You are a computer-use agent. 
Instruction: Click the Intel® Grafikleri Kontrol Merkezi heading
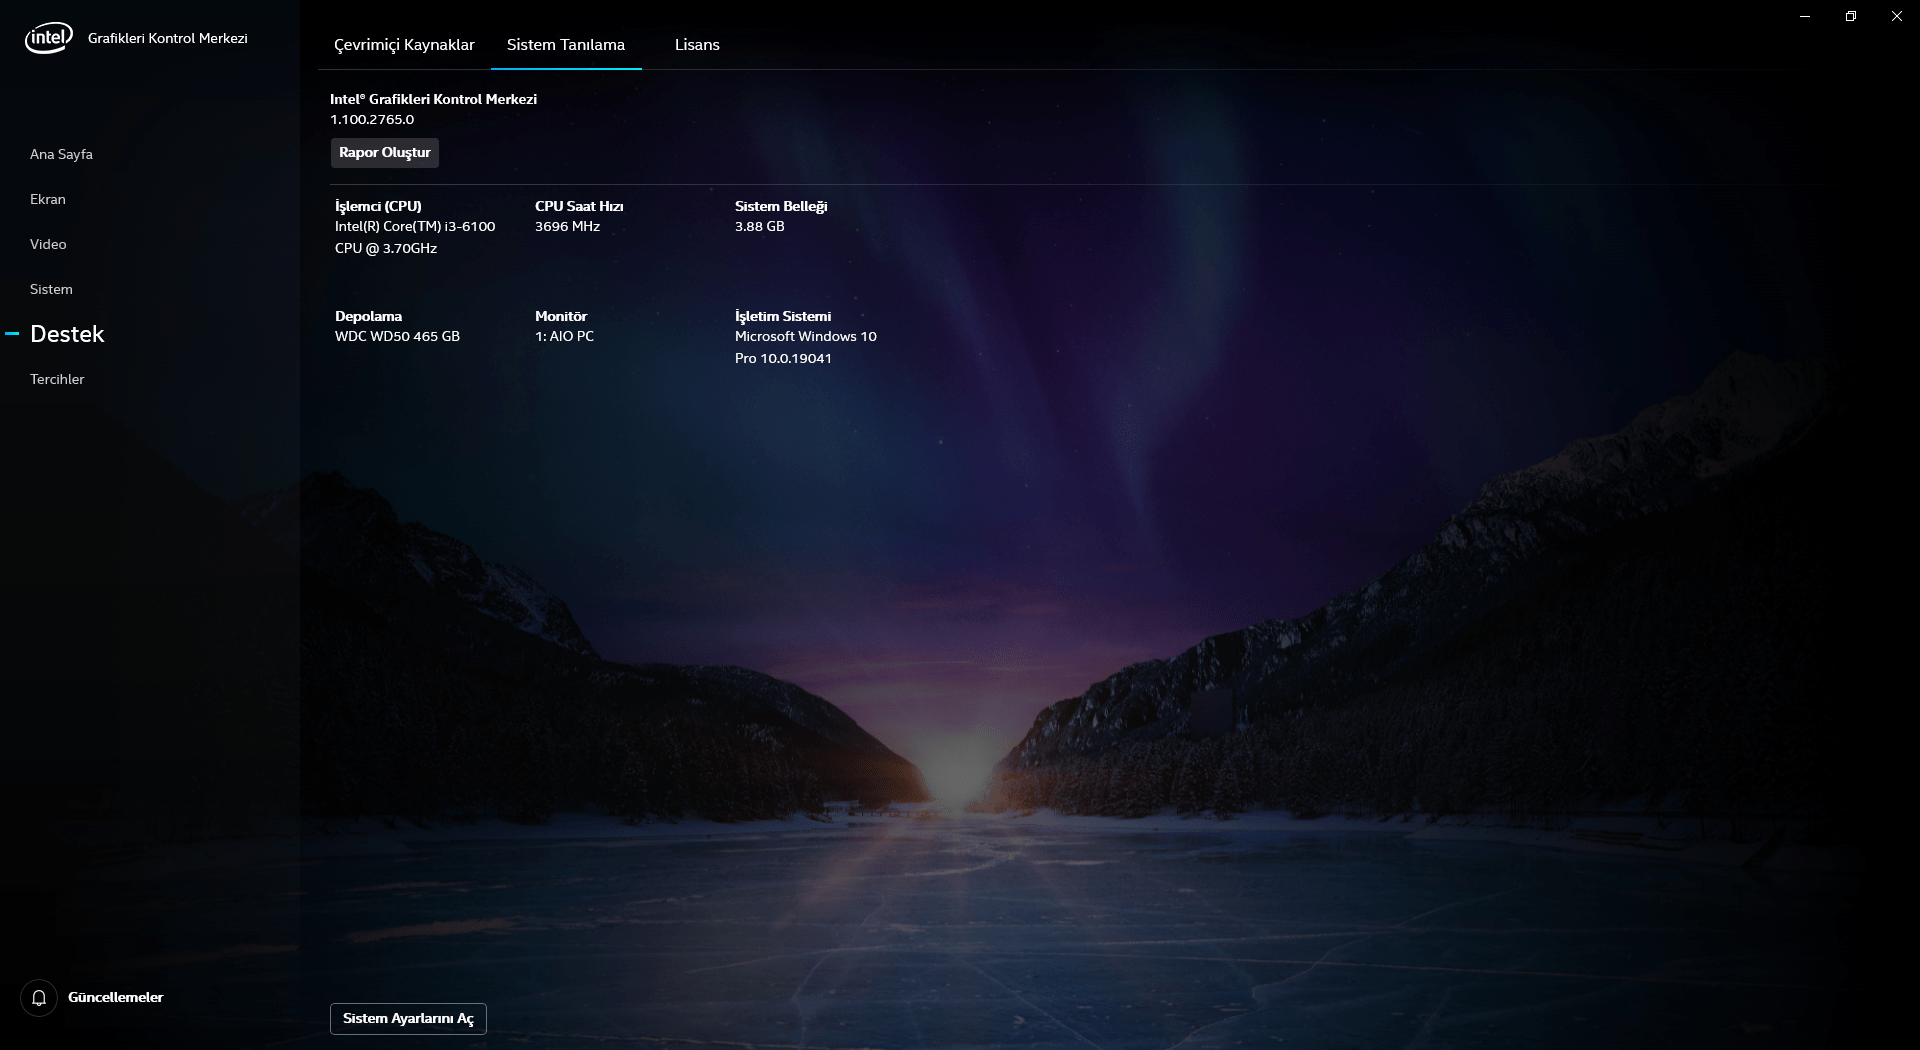click(433, 99)
